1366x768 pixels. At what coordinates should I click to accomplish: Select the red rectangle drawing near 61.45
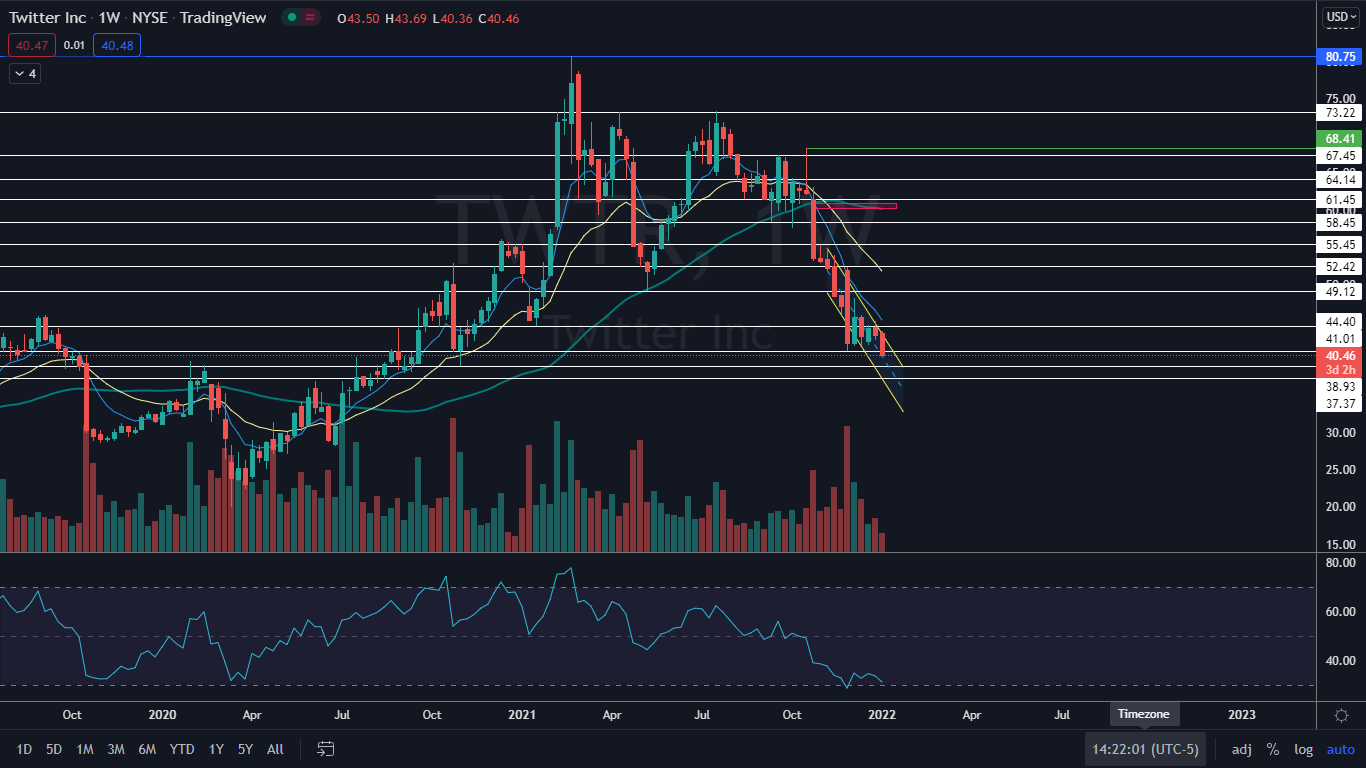[854, 206]
